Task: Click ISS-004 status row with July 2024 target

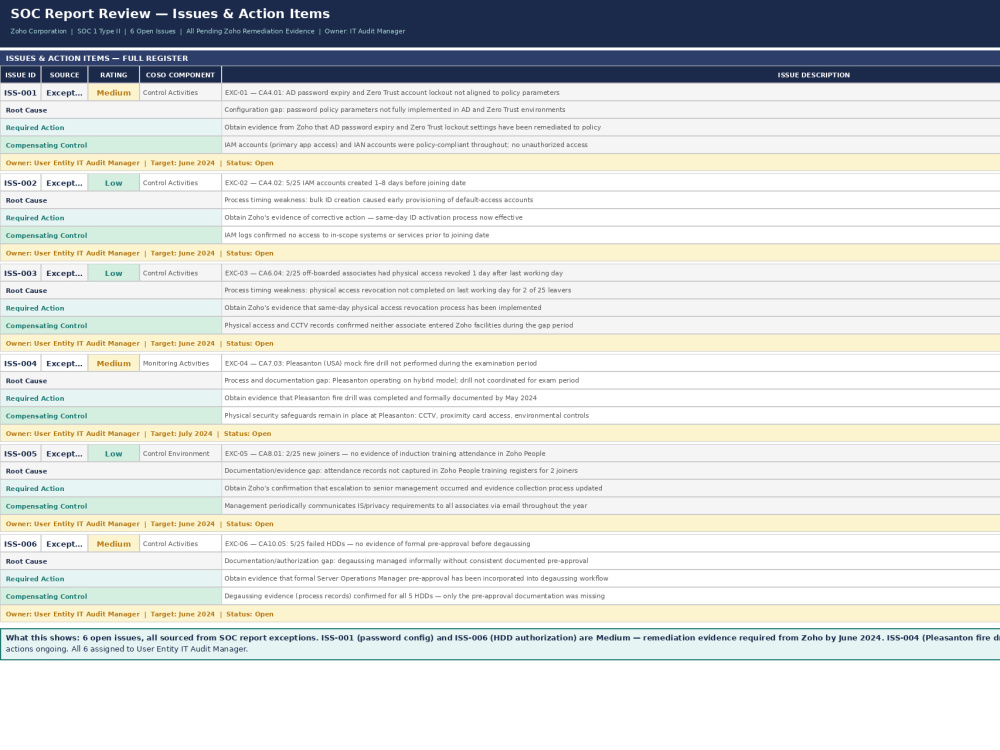Action: pyautogui.click(x=500, y=434)
